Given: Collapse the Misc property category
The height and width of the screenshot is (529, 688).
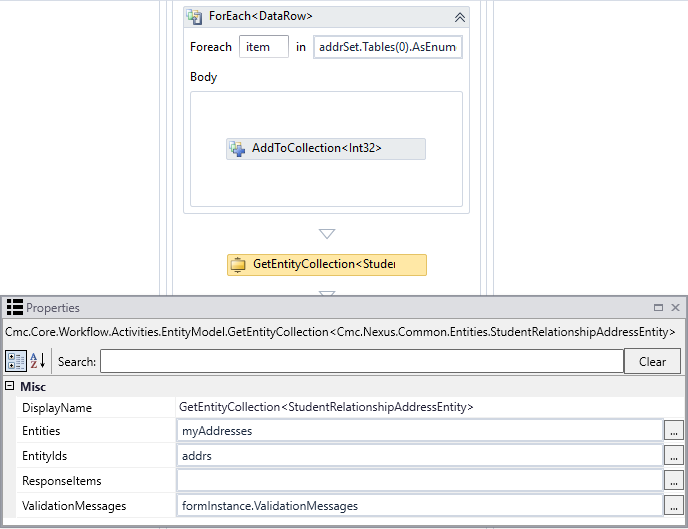Looking at the screenshot, I should tap(10, 386).
